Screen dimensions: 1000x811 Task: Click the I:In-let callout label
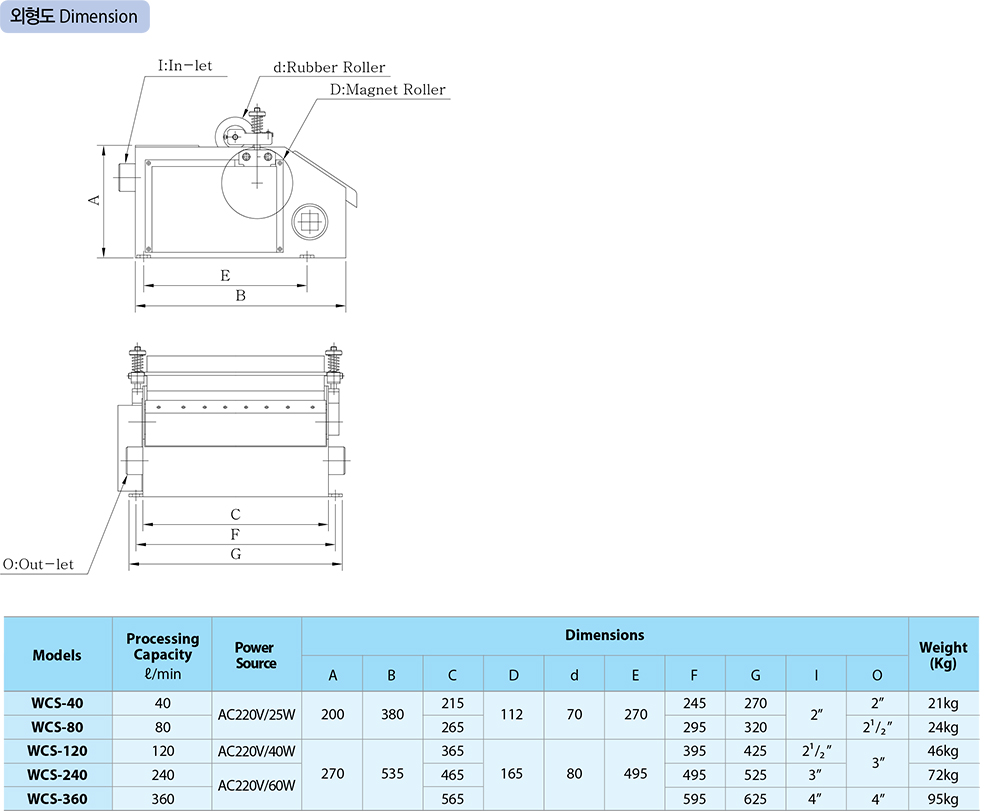tap(185, 67)
